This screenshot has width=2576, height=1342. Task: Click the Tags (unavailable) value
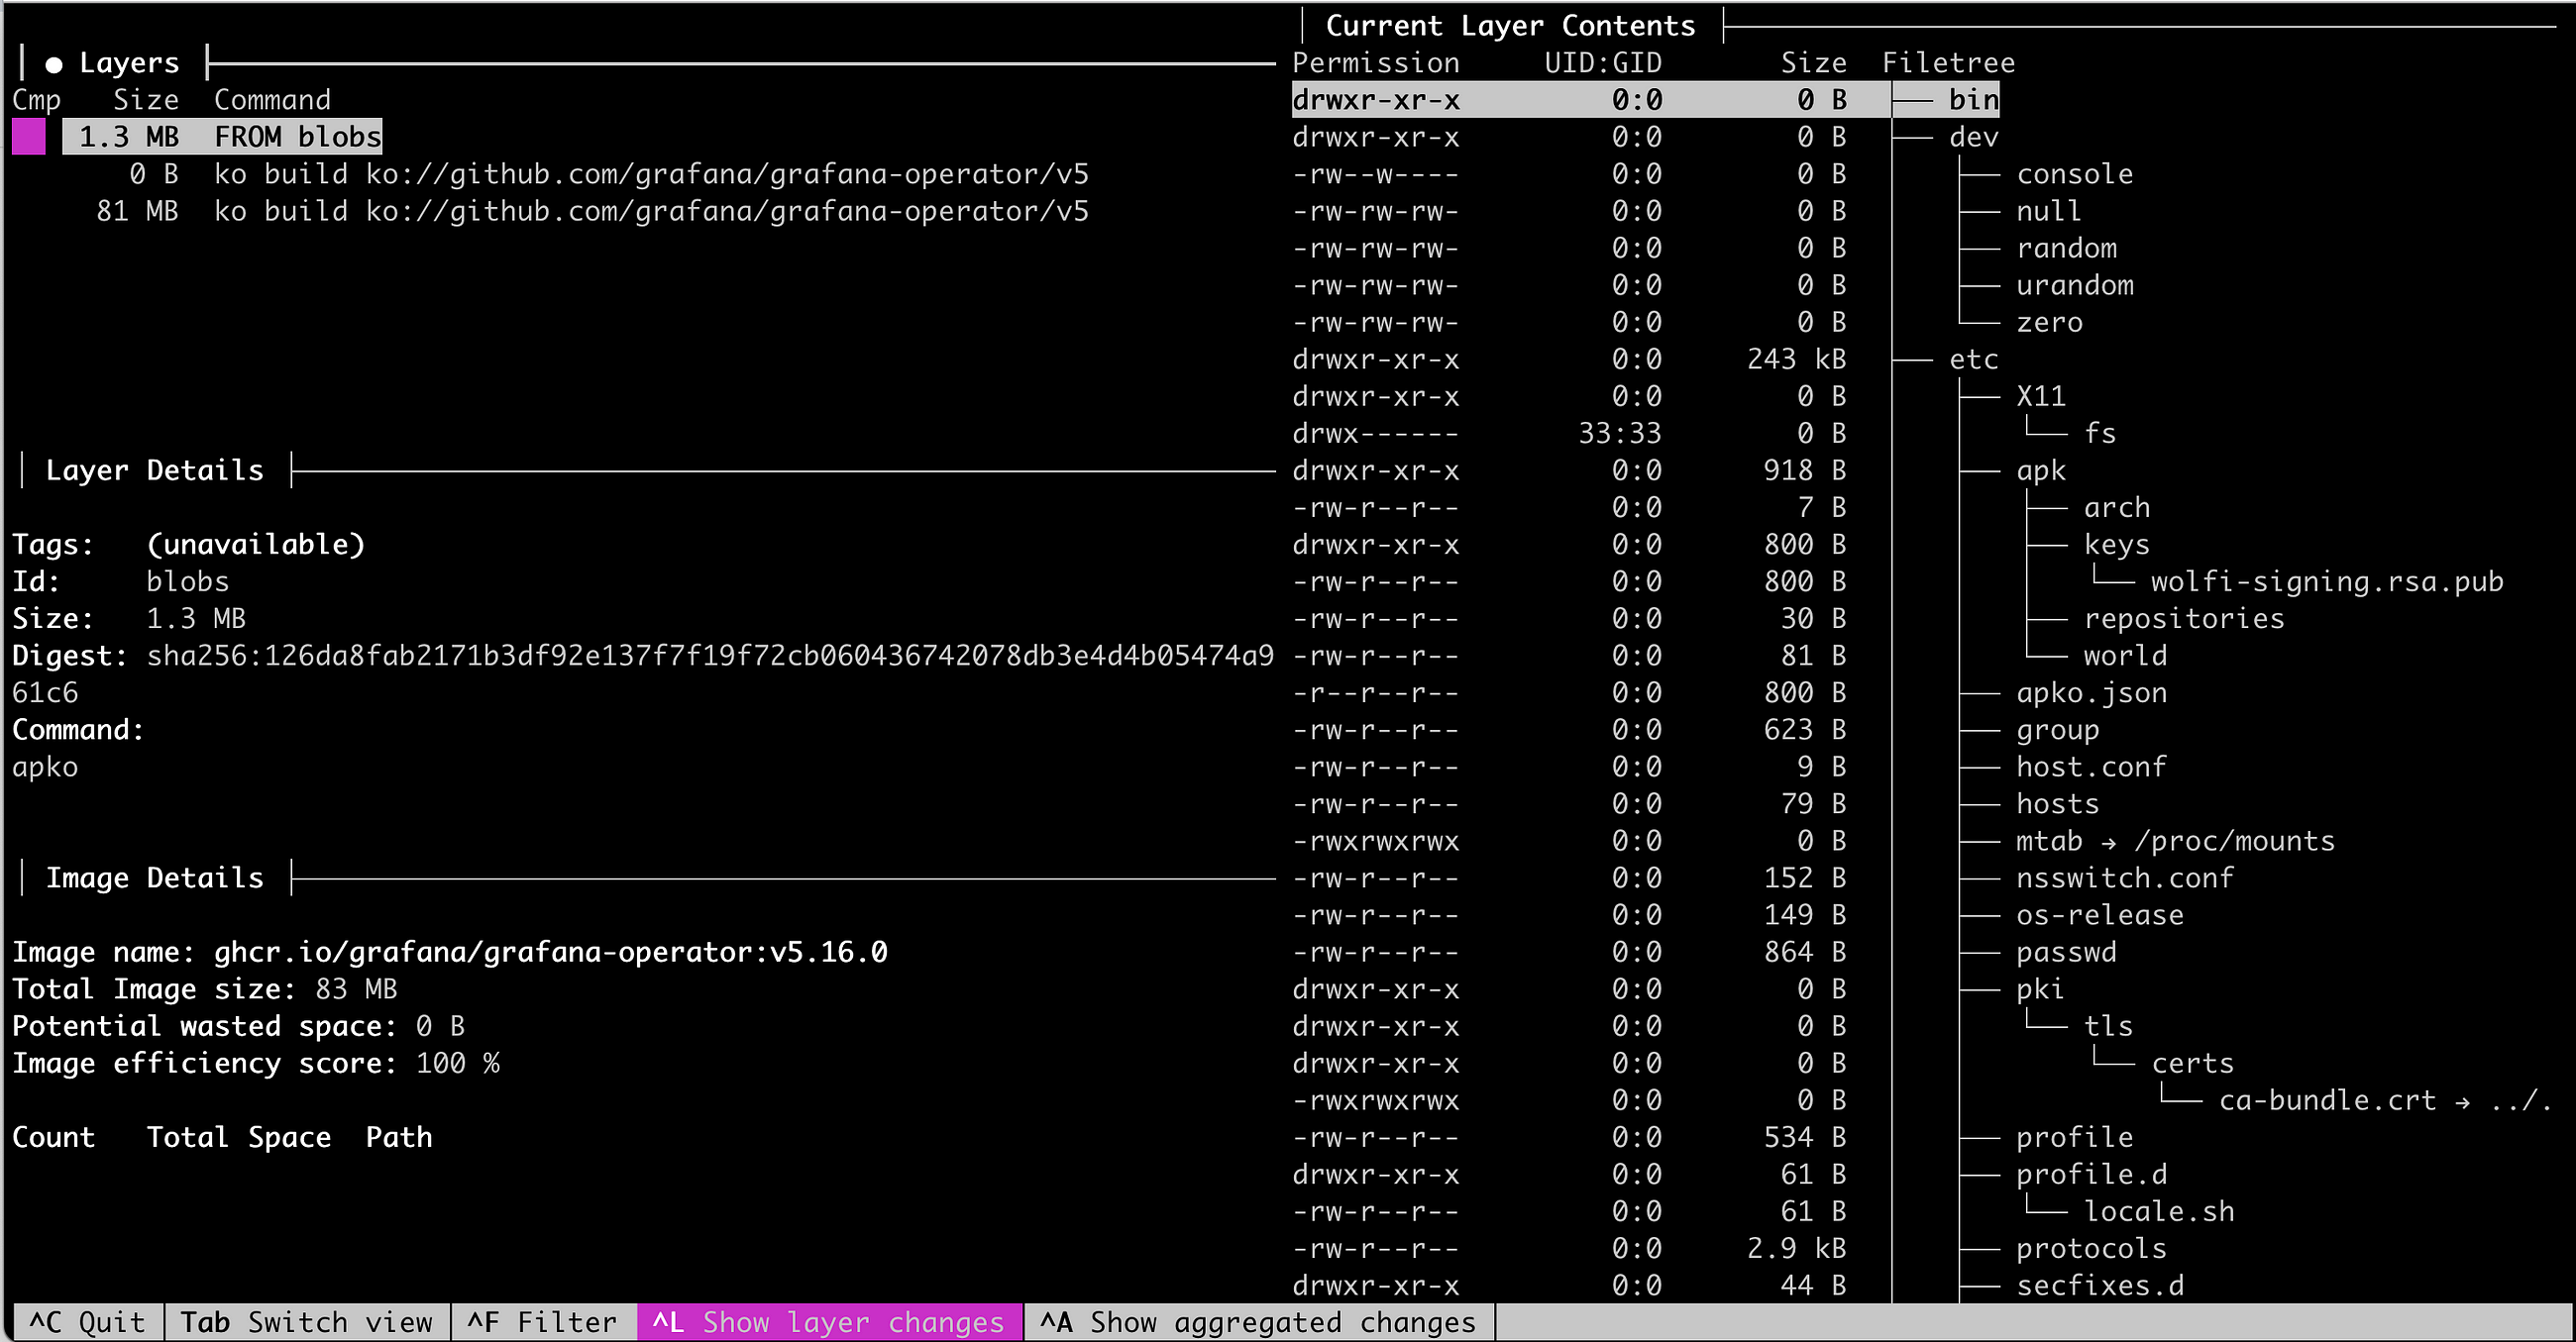click(255, 544)
